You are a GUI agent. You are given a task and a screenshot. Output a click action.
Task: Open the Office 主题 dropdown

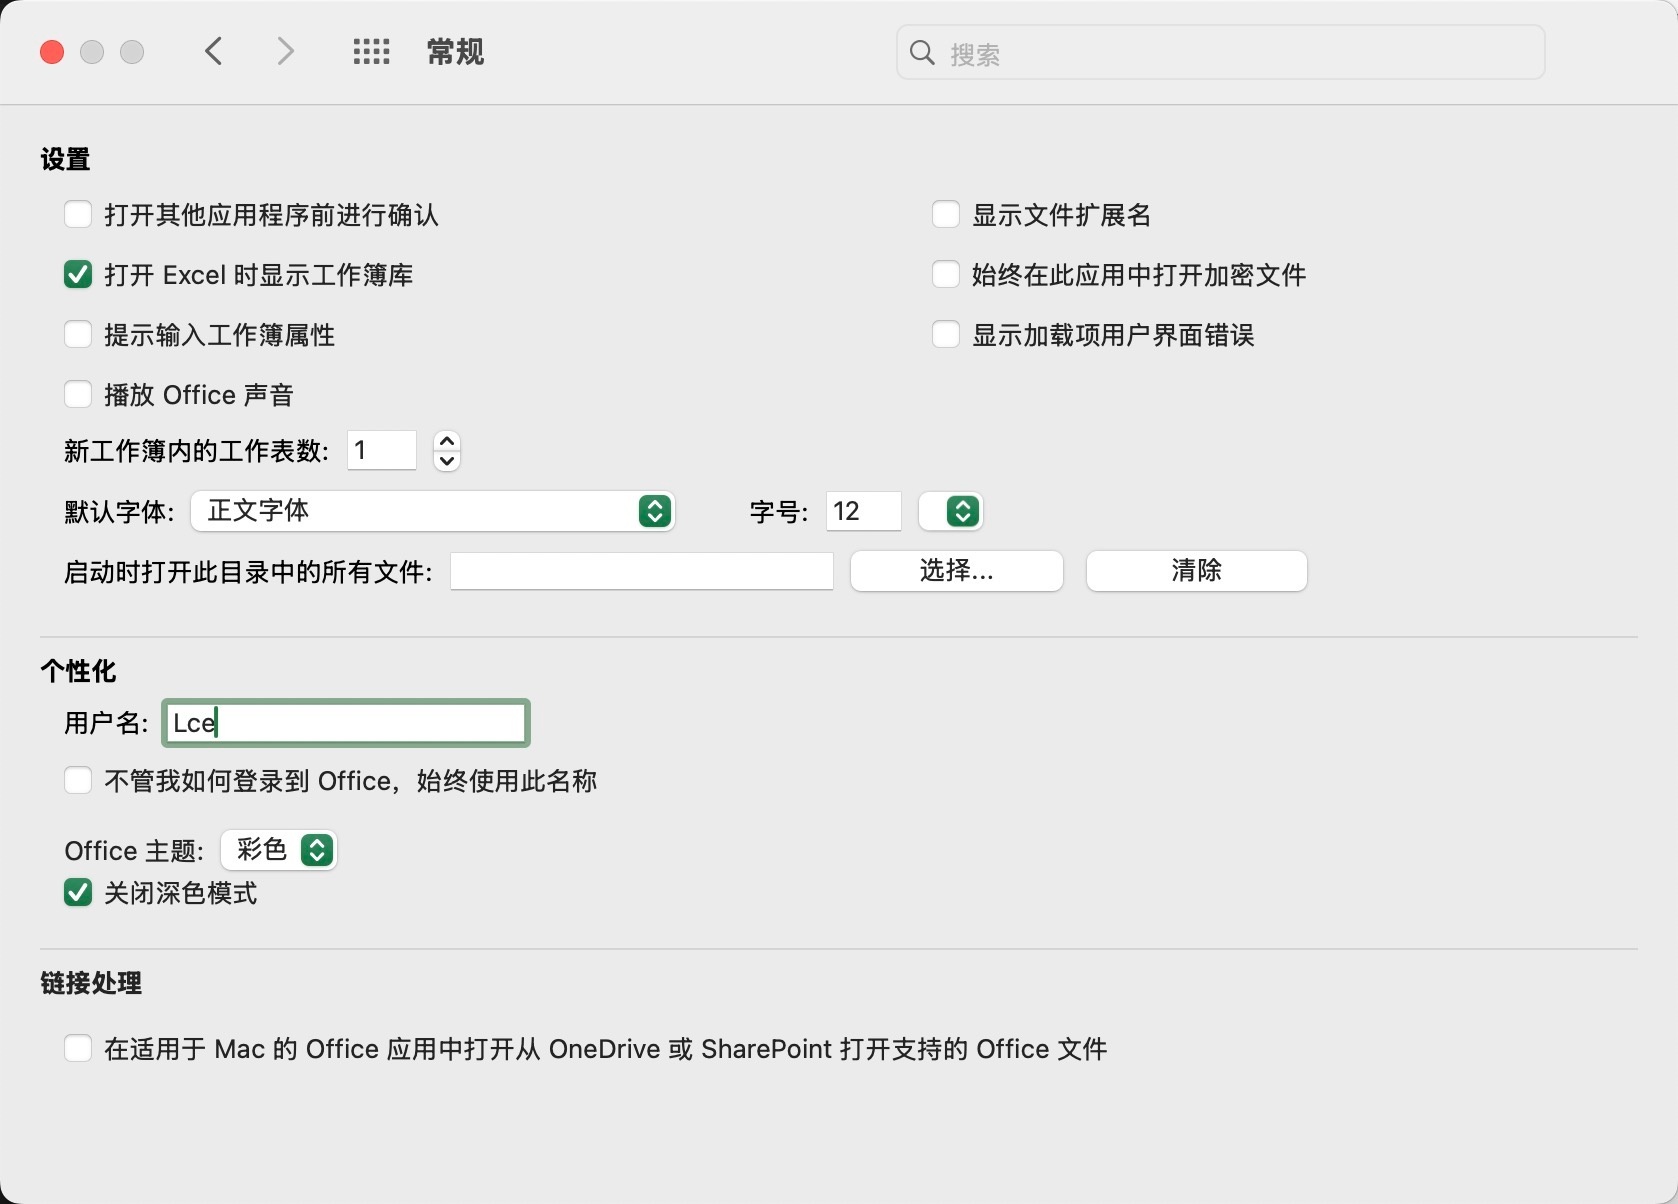click(279, 850)
